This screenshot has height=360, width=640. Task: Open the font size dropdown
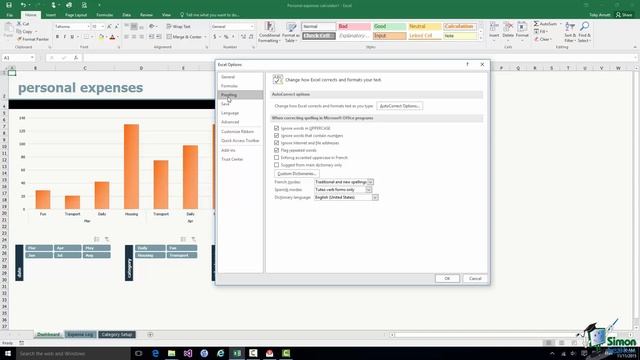coord(102,27)
